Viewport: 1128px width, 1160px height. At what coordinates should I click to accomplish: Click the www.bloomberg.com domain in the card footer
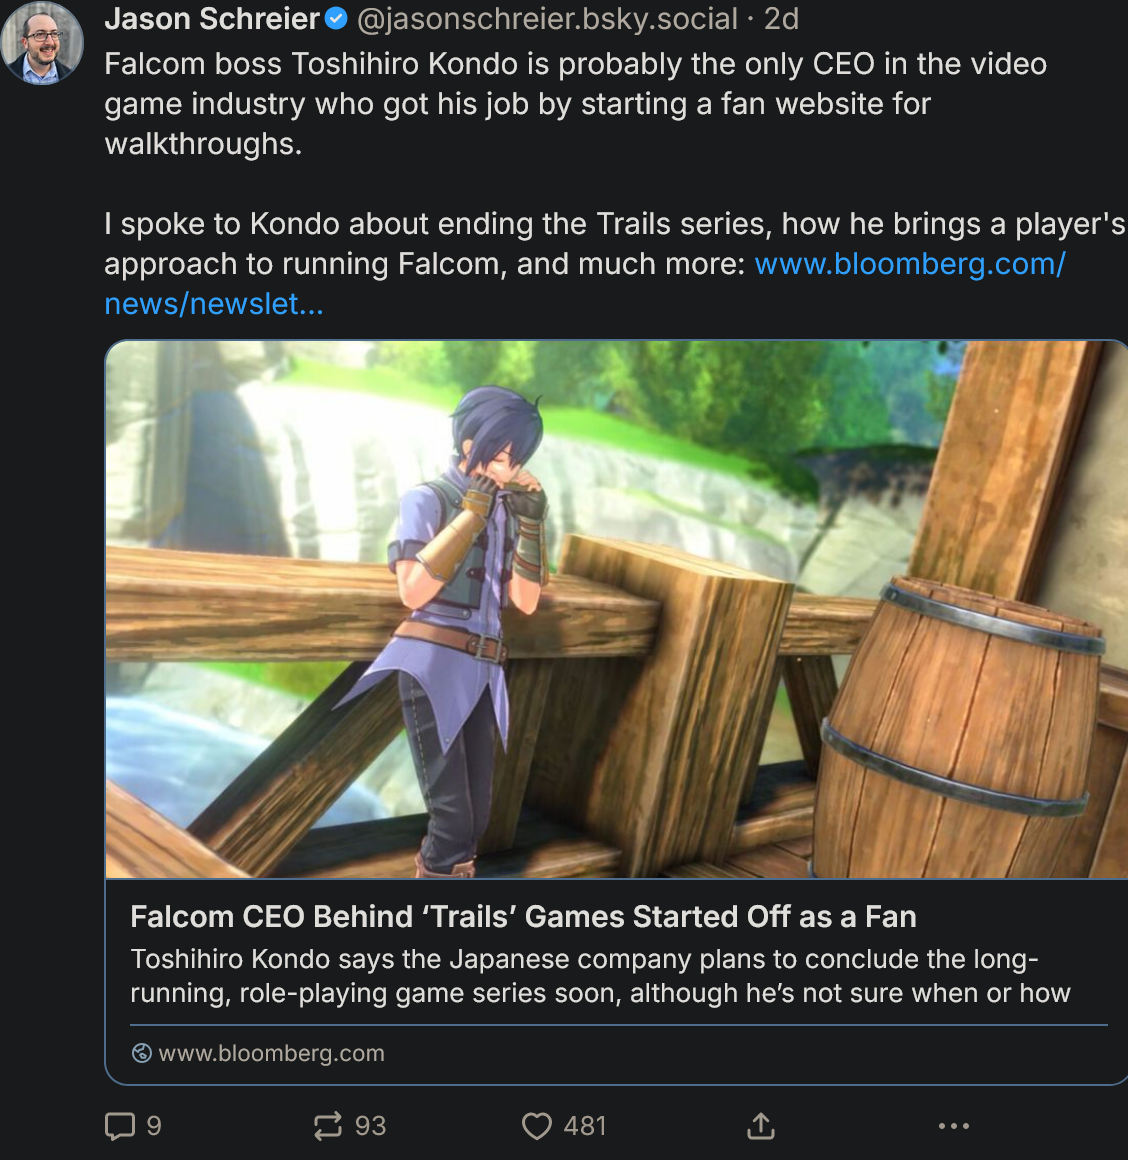[271, 1053]
